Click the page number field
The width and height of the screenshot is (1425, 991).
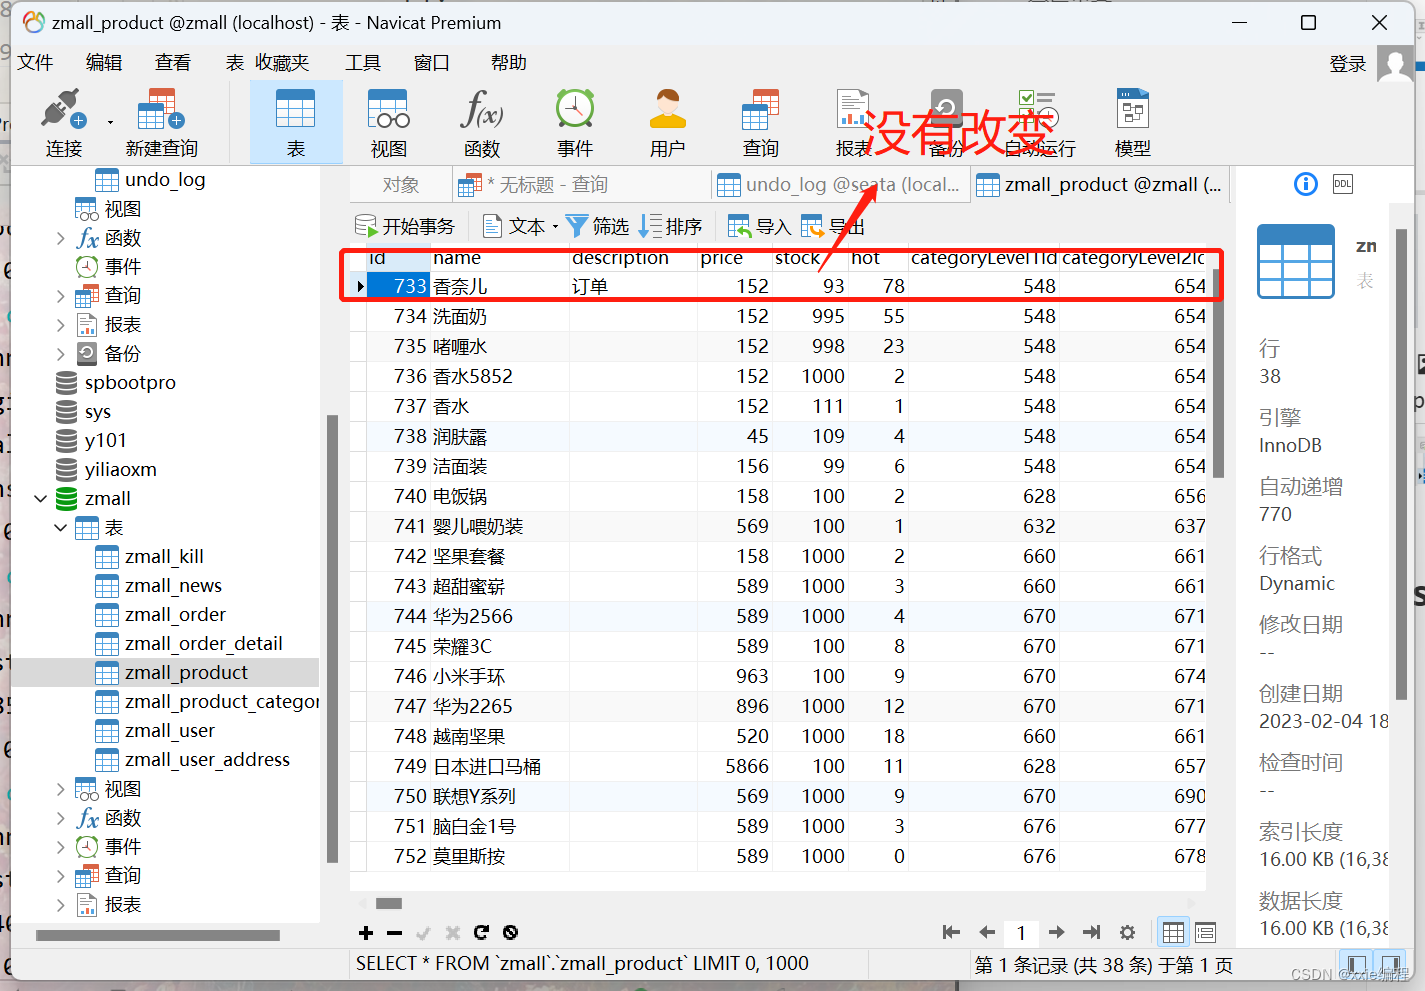(1021, 933)
